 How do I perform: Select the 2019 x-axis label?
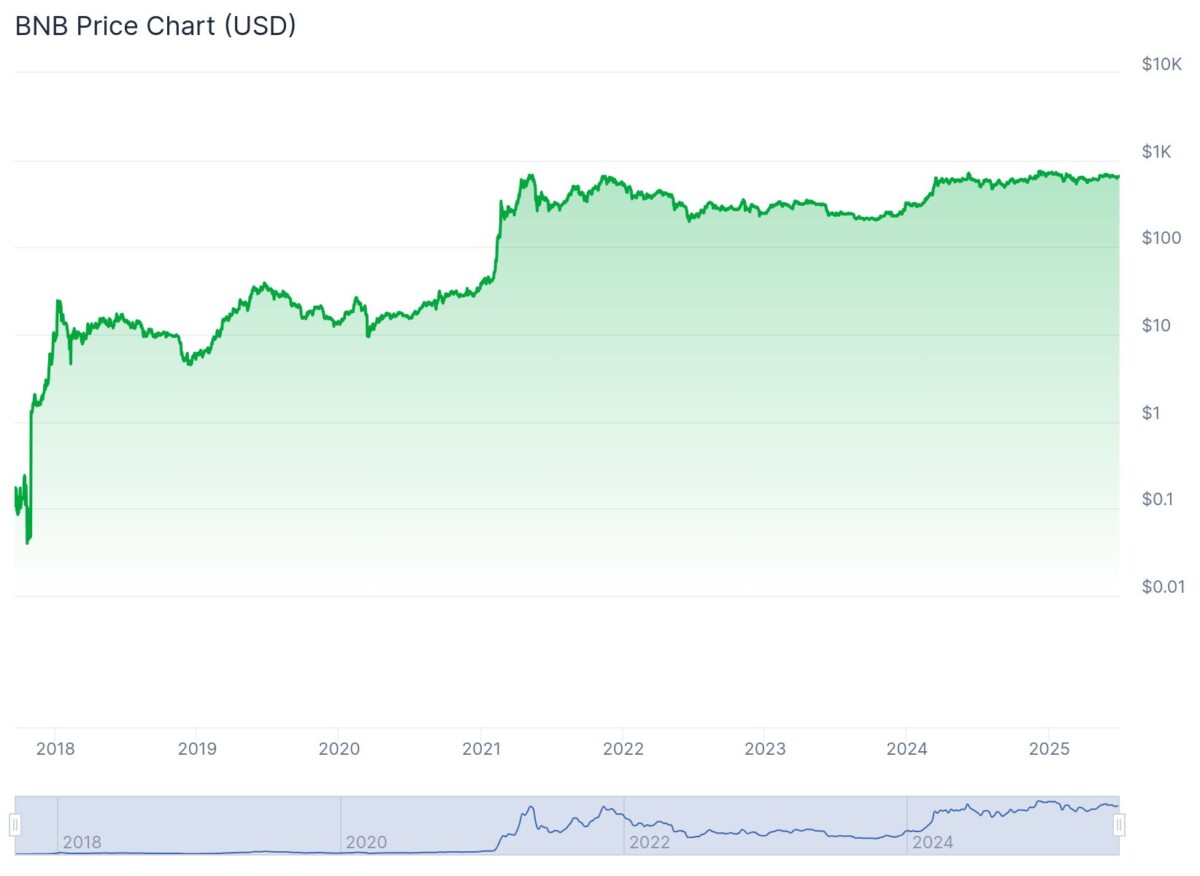click(196, 749)
